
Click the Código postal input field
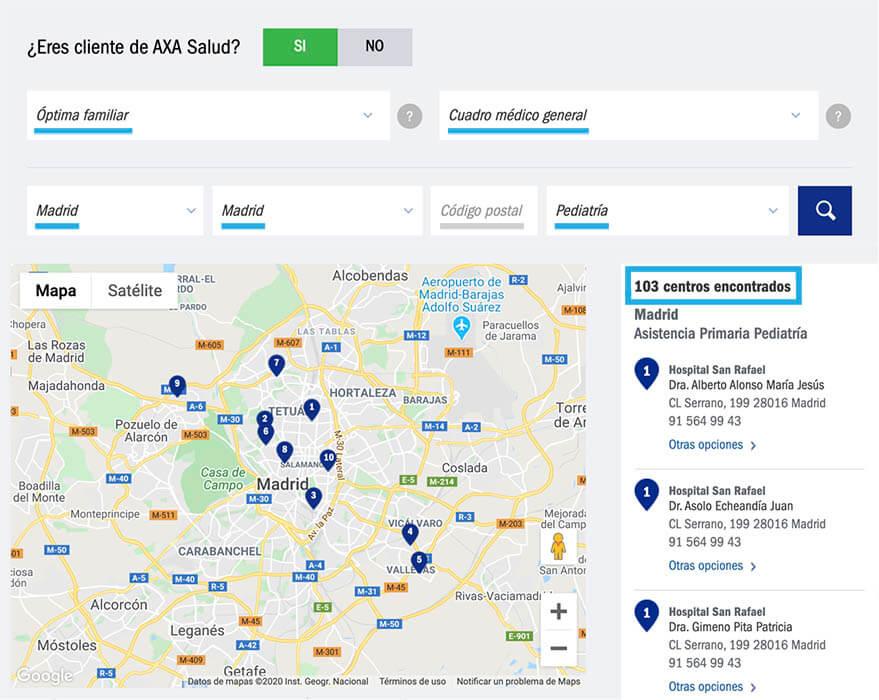[484, 211]
